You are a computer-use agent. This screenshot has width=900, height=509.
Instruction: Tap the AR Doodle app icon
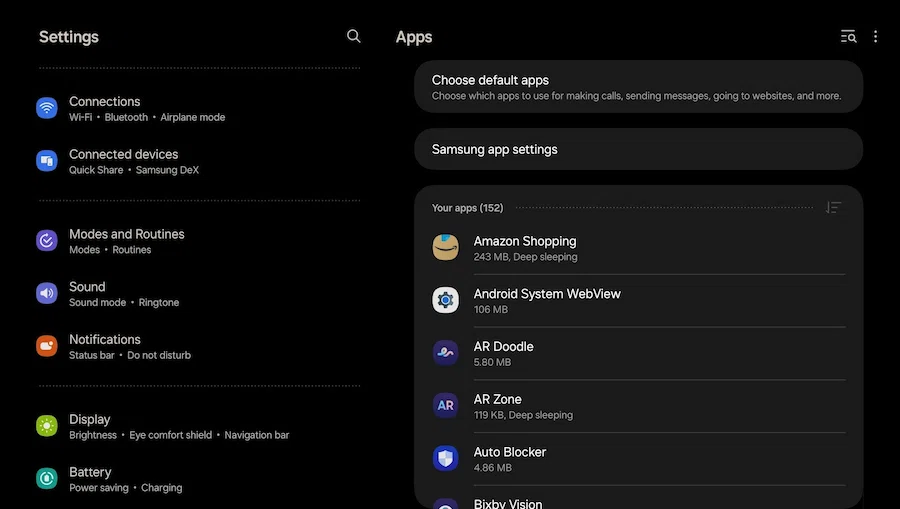[x=445, y=353]
